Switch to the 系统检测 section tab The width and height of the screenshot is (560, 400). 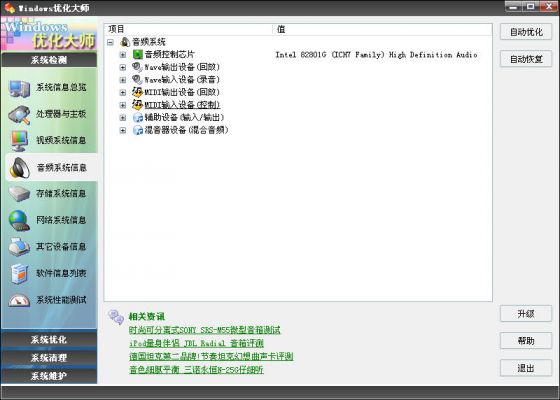click(x=49, y=60)
